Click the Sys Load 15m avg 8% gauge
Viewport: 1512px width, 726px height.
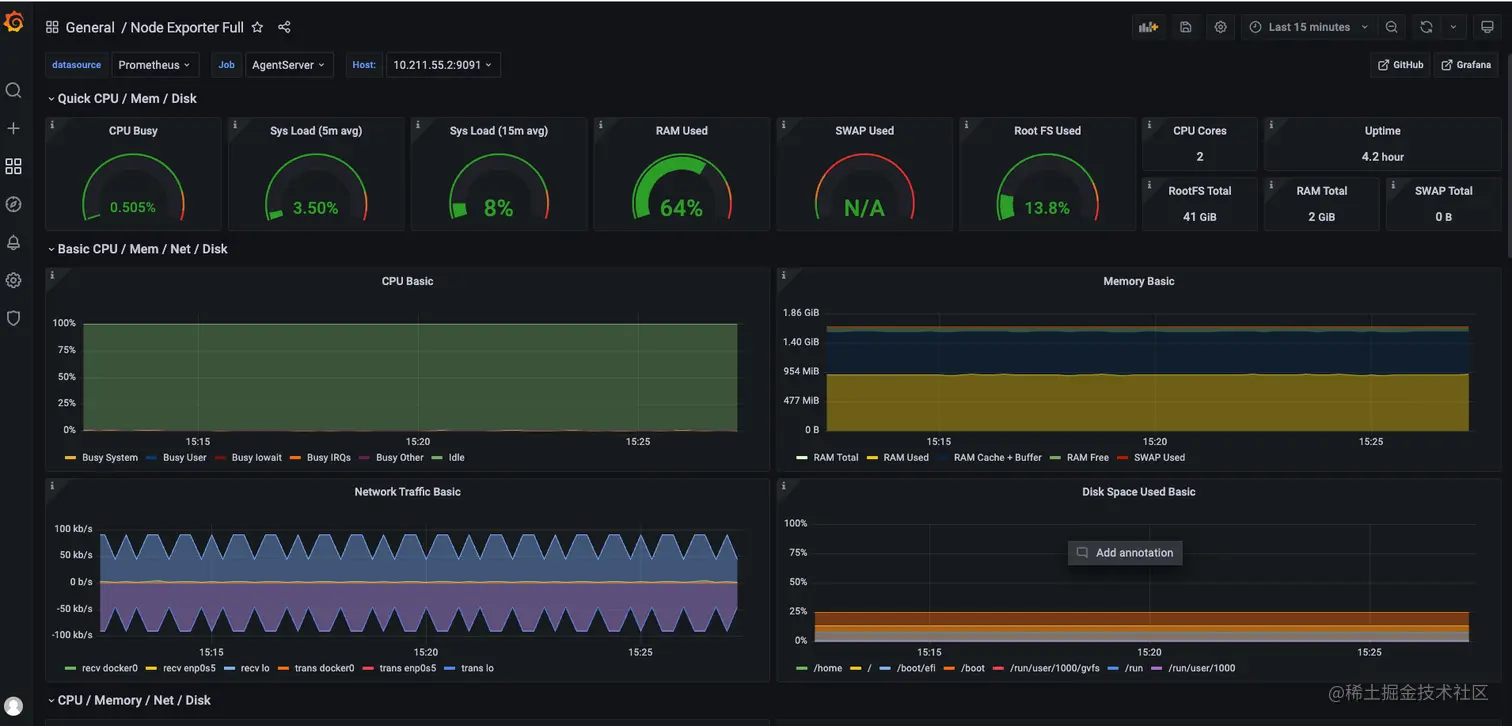click(x=498, y=187)
